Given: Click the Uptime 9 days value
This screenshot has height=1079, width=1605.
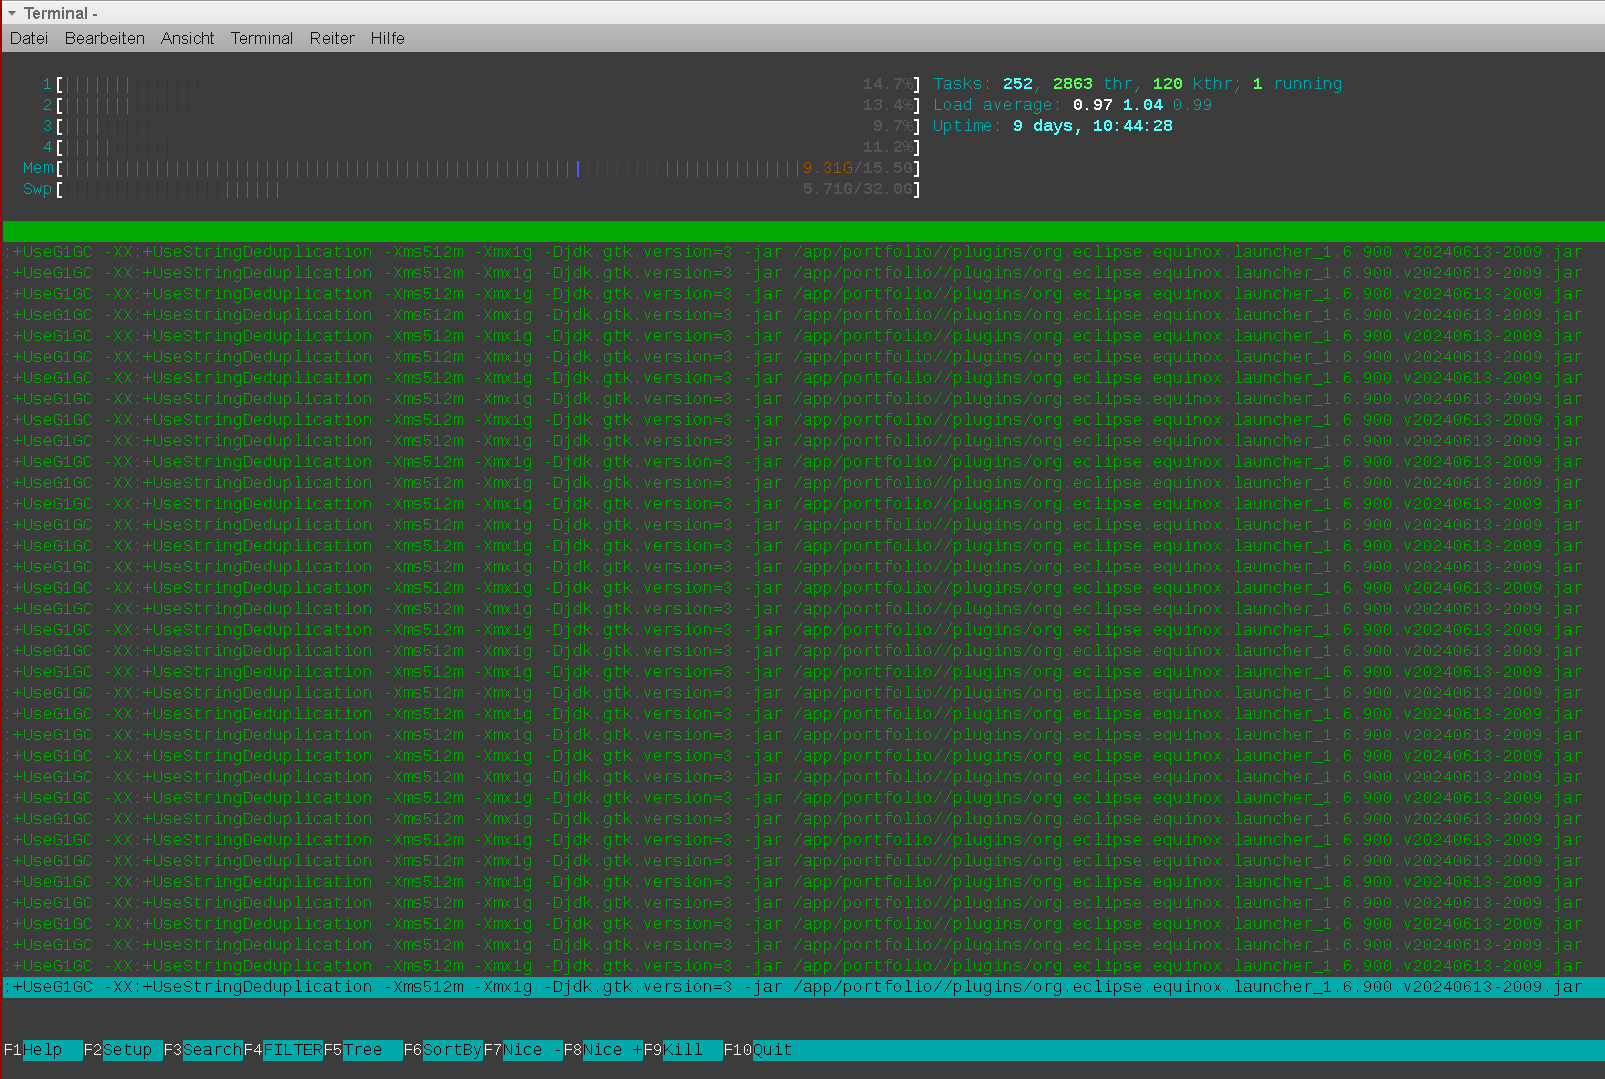Looking at the screenshot, I should (1092, 126).
